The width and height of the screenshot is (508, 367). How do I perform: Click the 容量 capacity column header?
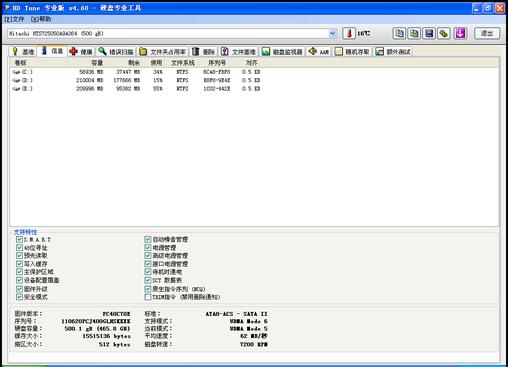(x=97, y=63)
